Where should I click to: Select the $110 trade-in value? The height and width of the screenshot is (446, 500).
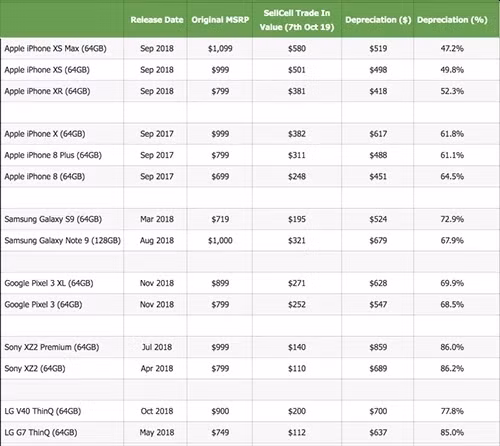click(x=297, y=369)
